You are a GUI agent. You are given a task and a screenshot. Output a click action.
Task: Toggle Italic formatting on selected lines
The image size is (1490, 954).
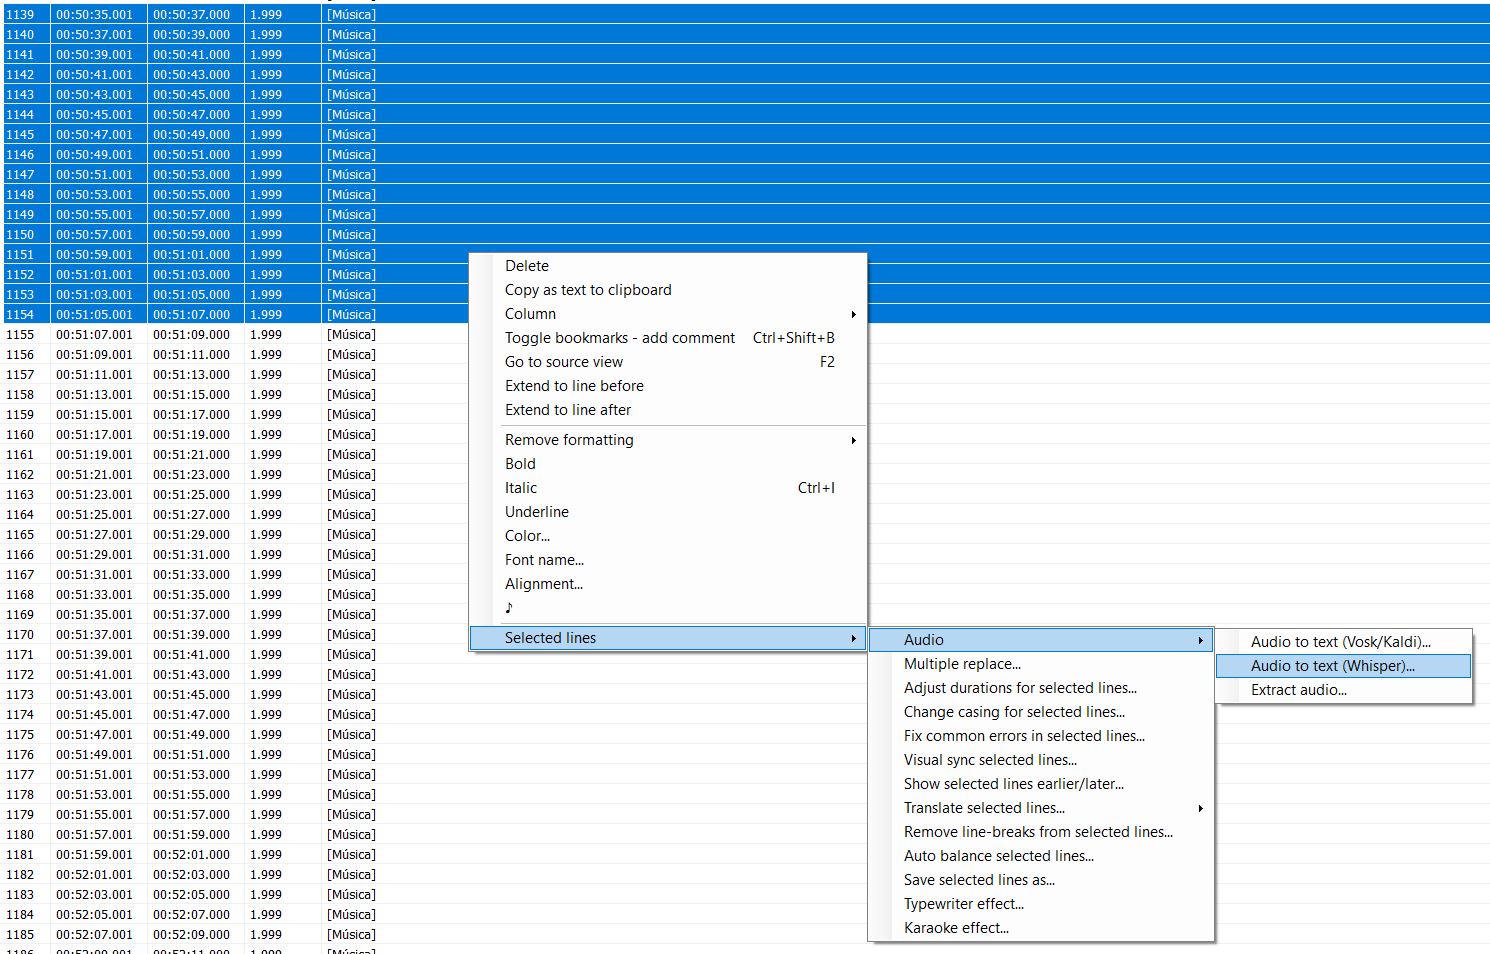coord(521,487)
